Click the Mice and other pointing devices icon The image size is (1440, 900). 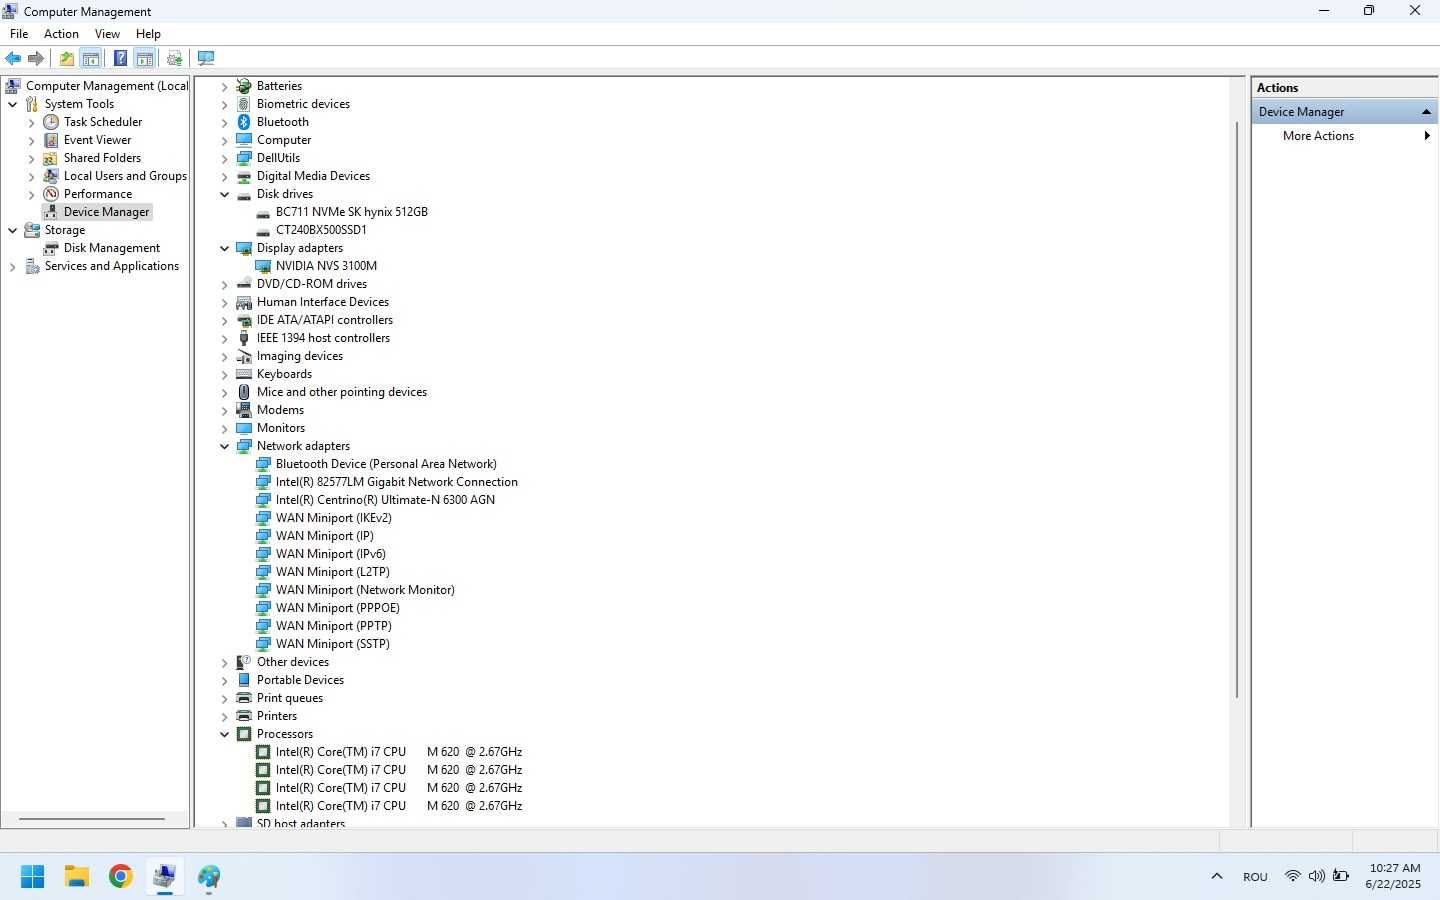(243, 392)
